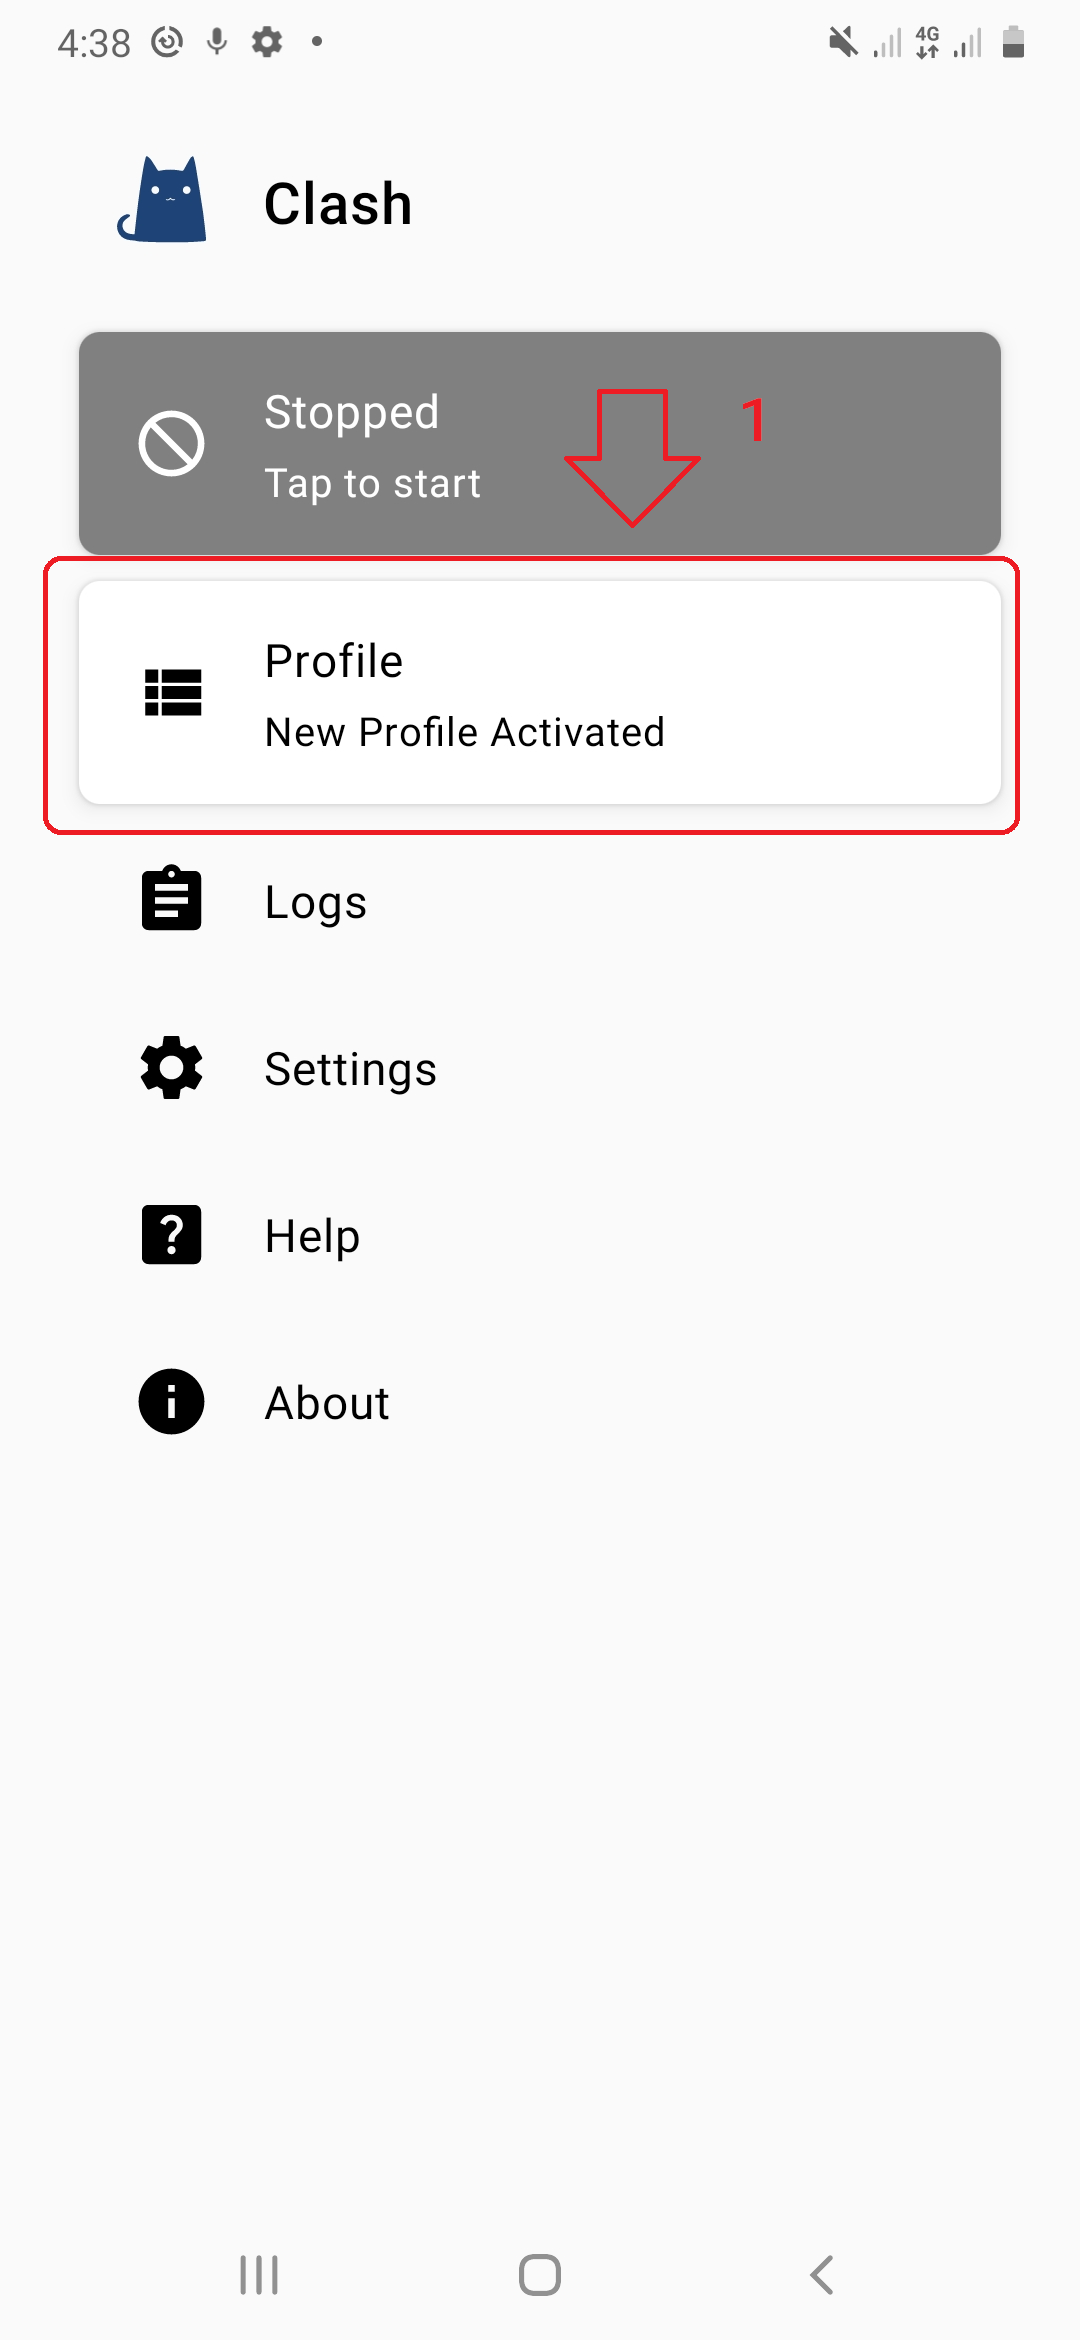Open the Help menu item
This screenshot has height=2340, width=1080.
tap(312, 1236)
